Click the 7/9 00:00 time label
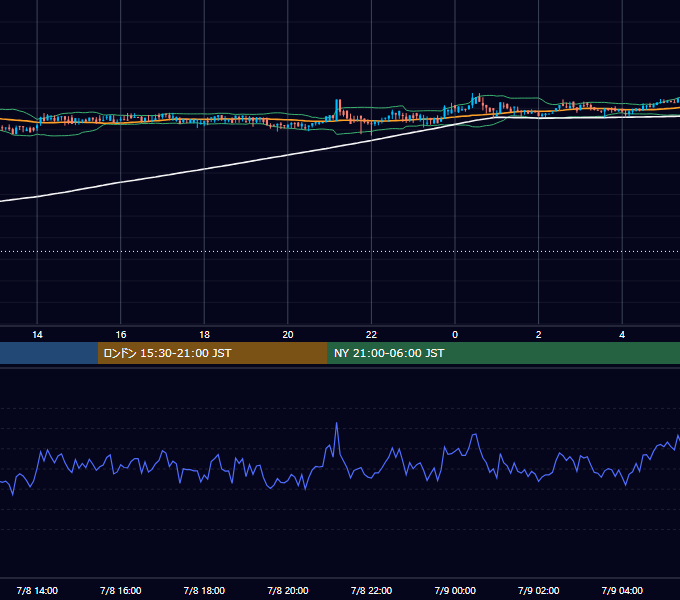The width and height of the screenshot is (680, 600). [x=455, y=590]
